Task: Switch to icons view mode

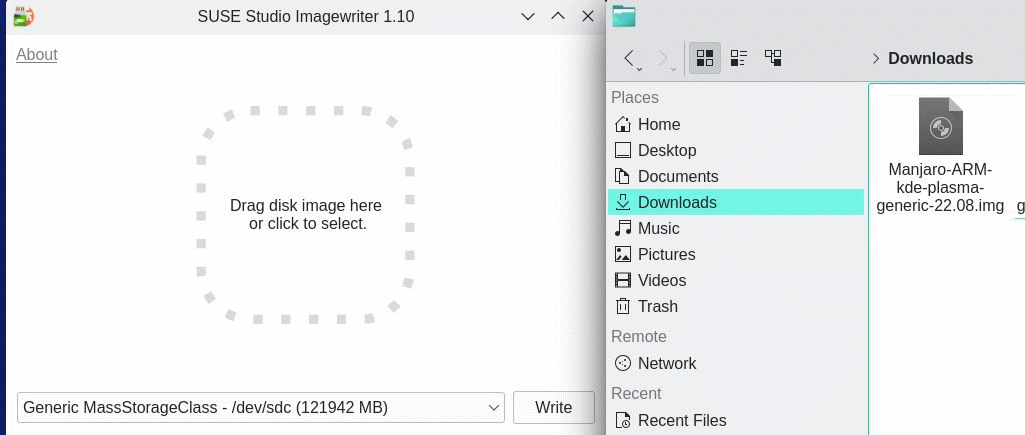Action: click(705, 58)
